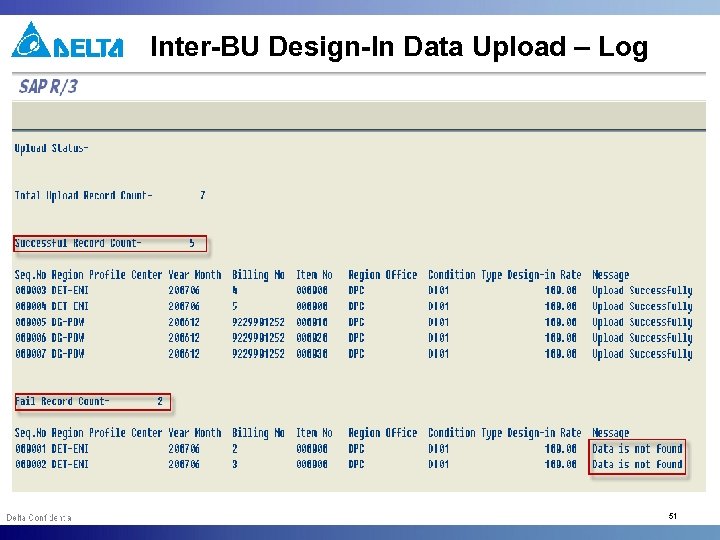The height and width of the screenshot is (540, 720).
Task: Select total upload count value 7
Action: pos(202,195)
